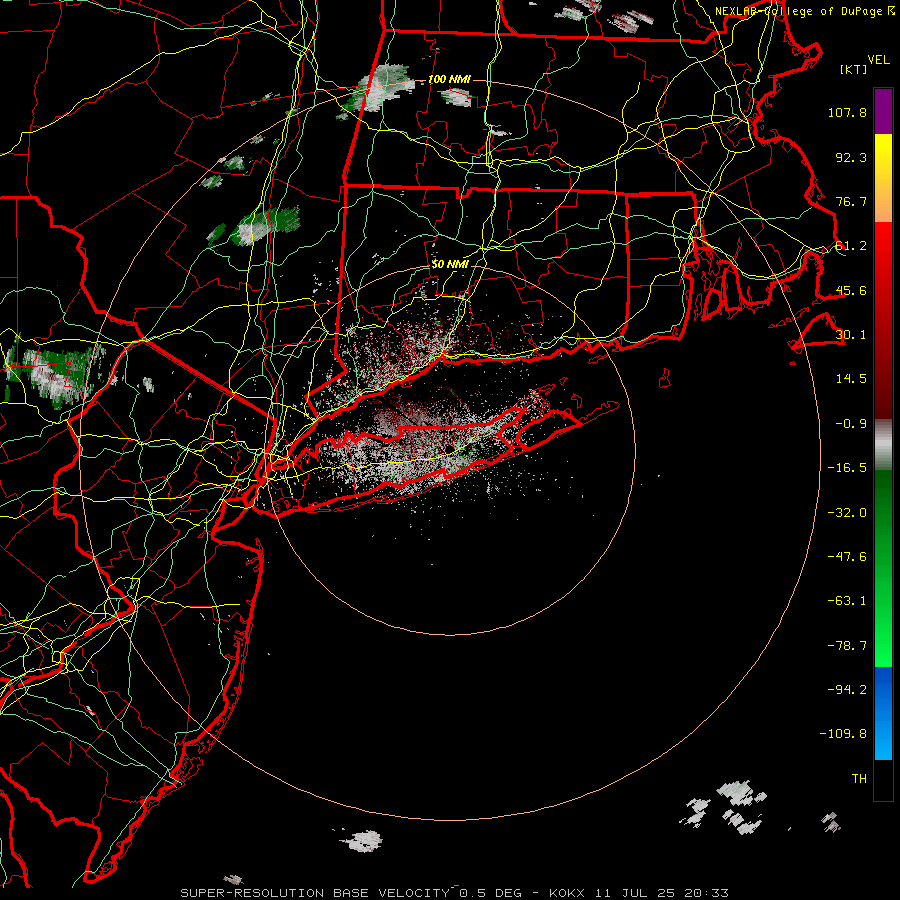Click the 100 NMI range ring label
900x900 pixels.
(449, 79)
